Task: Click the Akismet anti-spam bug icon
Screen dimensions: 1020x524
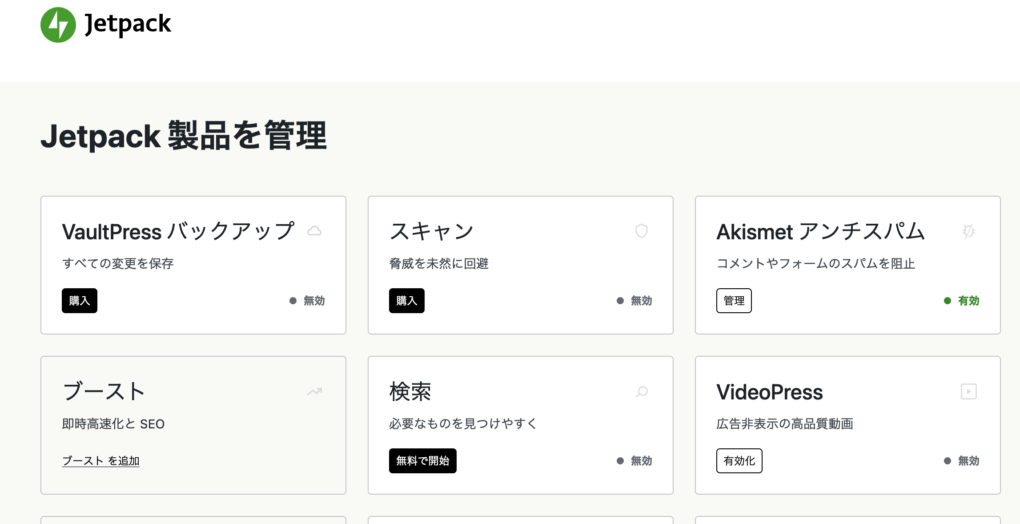Action: pos(968,231)
